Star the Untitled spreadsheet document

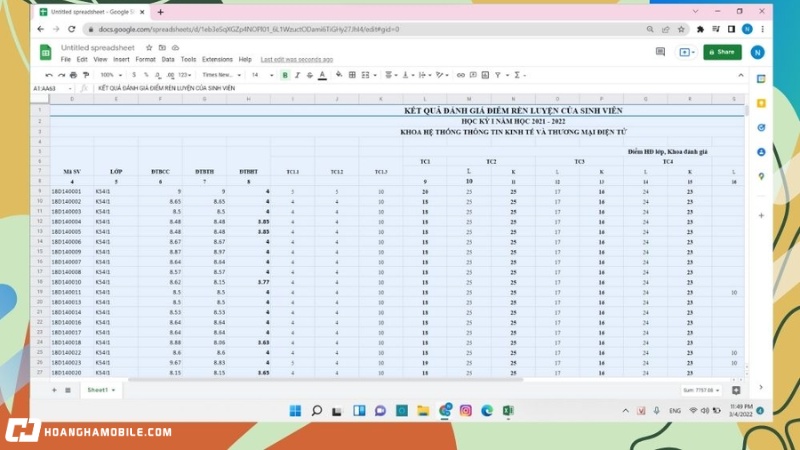(149, 47)
